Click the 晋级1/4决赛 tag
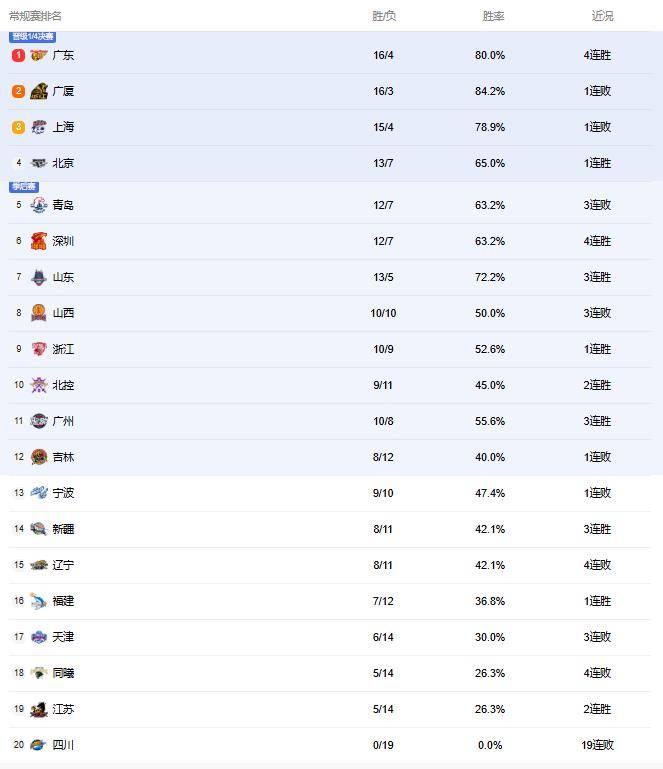The image size is (663, 769). (x=33, y=37)
